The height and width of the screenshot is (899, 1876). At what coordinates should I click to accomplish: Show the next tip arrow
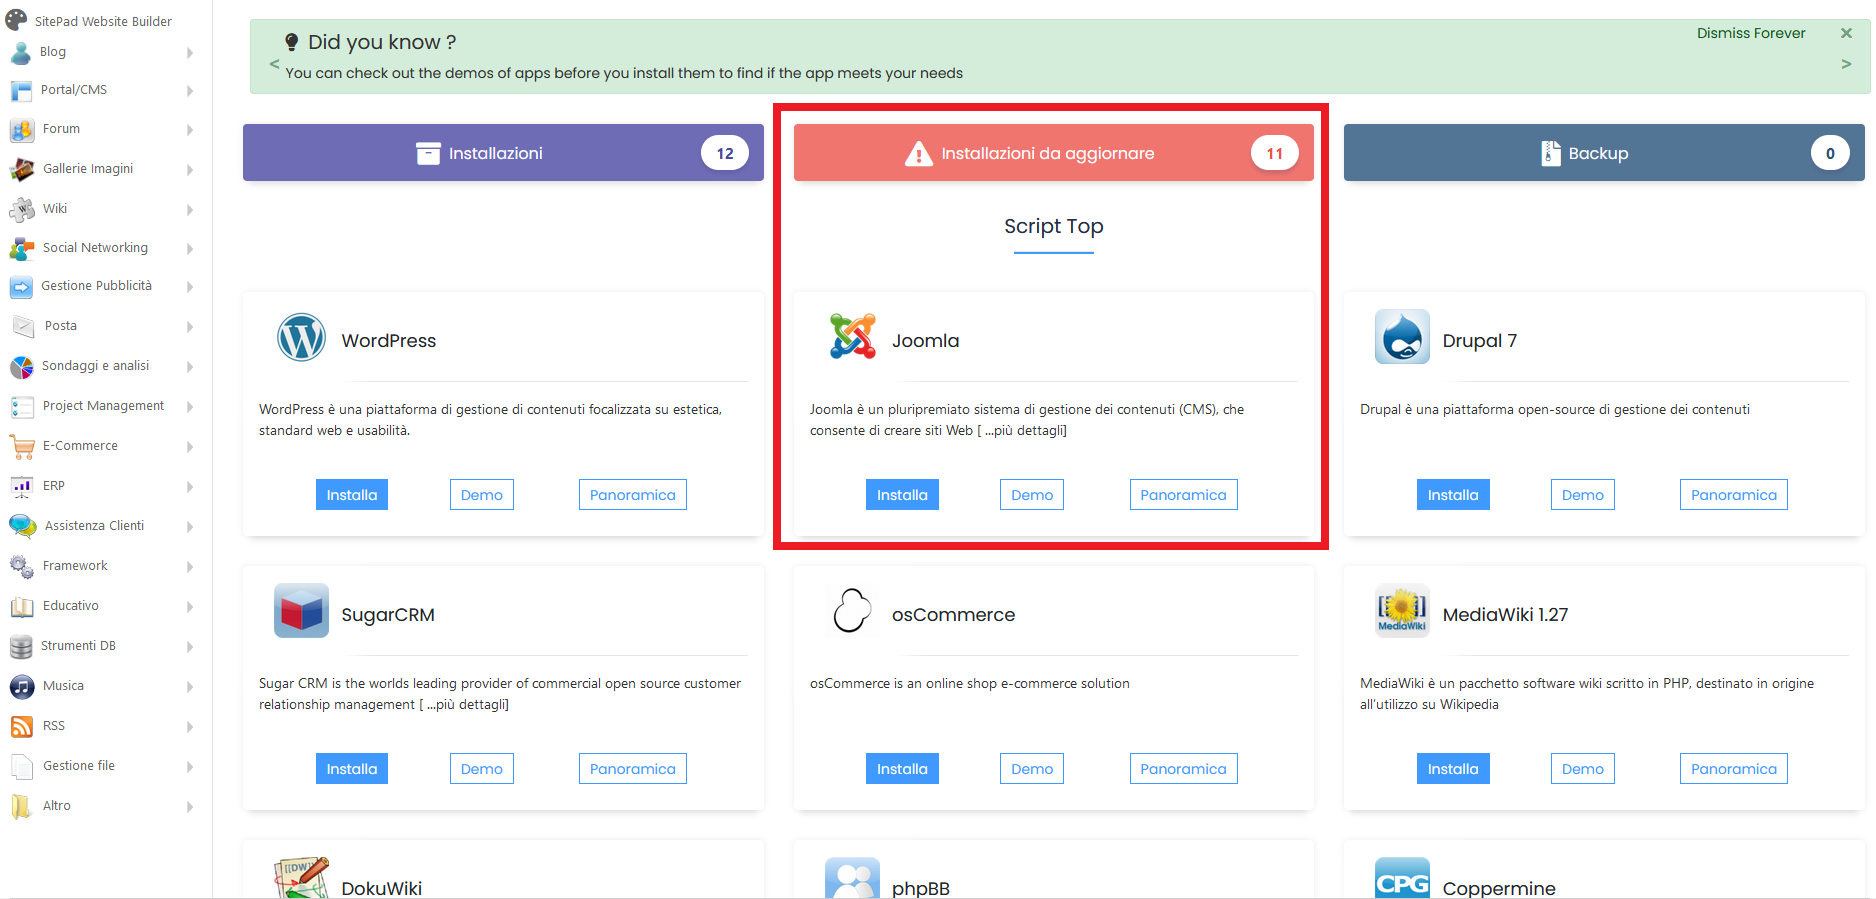click(x=1846, y=64)
